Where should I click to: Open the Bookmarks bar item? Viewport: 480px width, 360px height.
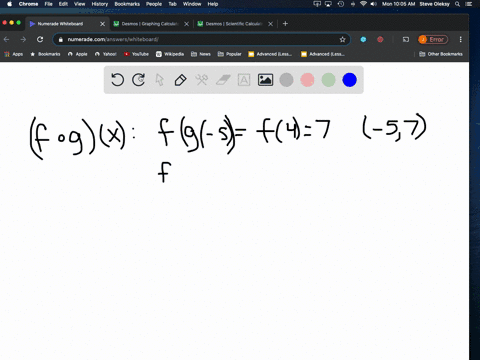pos(45,54)
